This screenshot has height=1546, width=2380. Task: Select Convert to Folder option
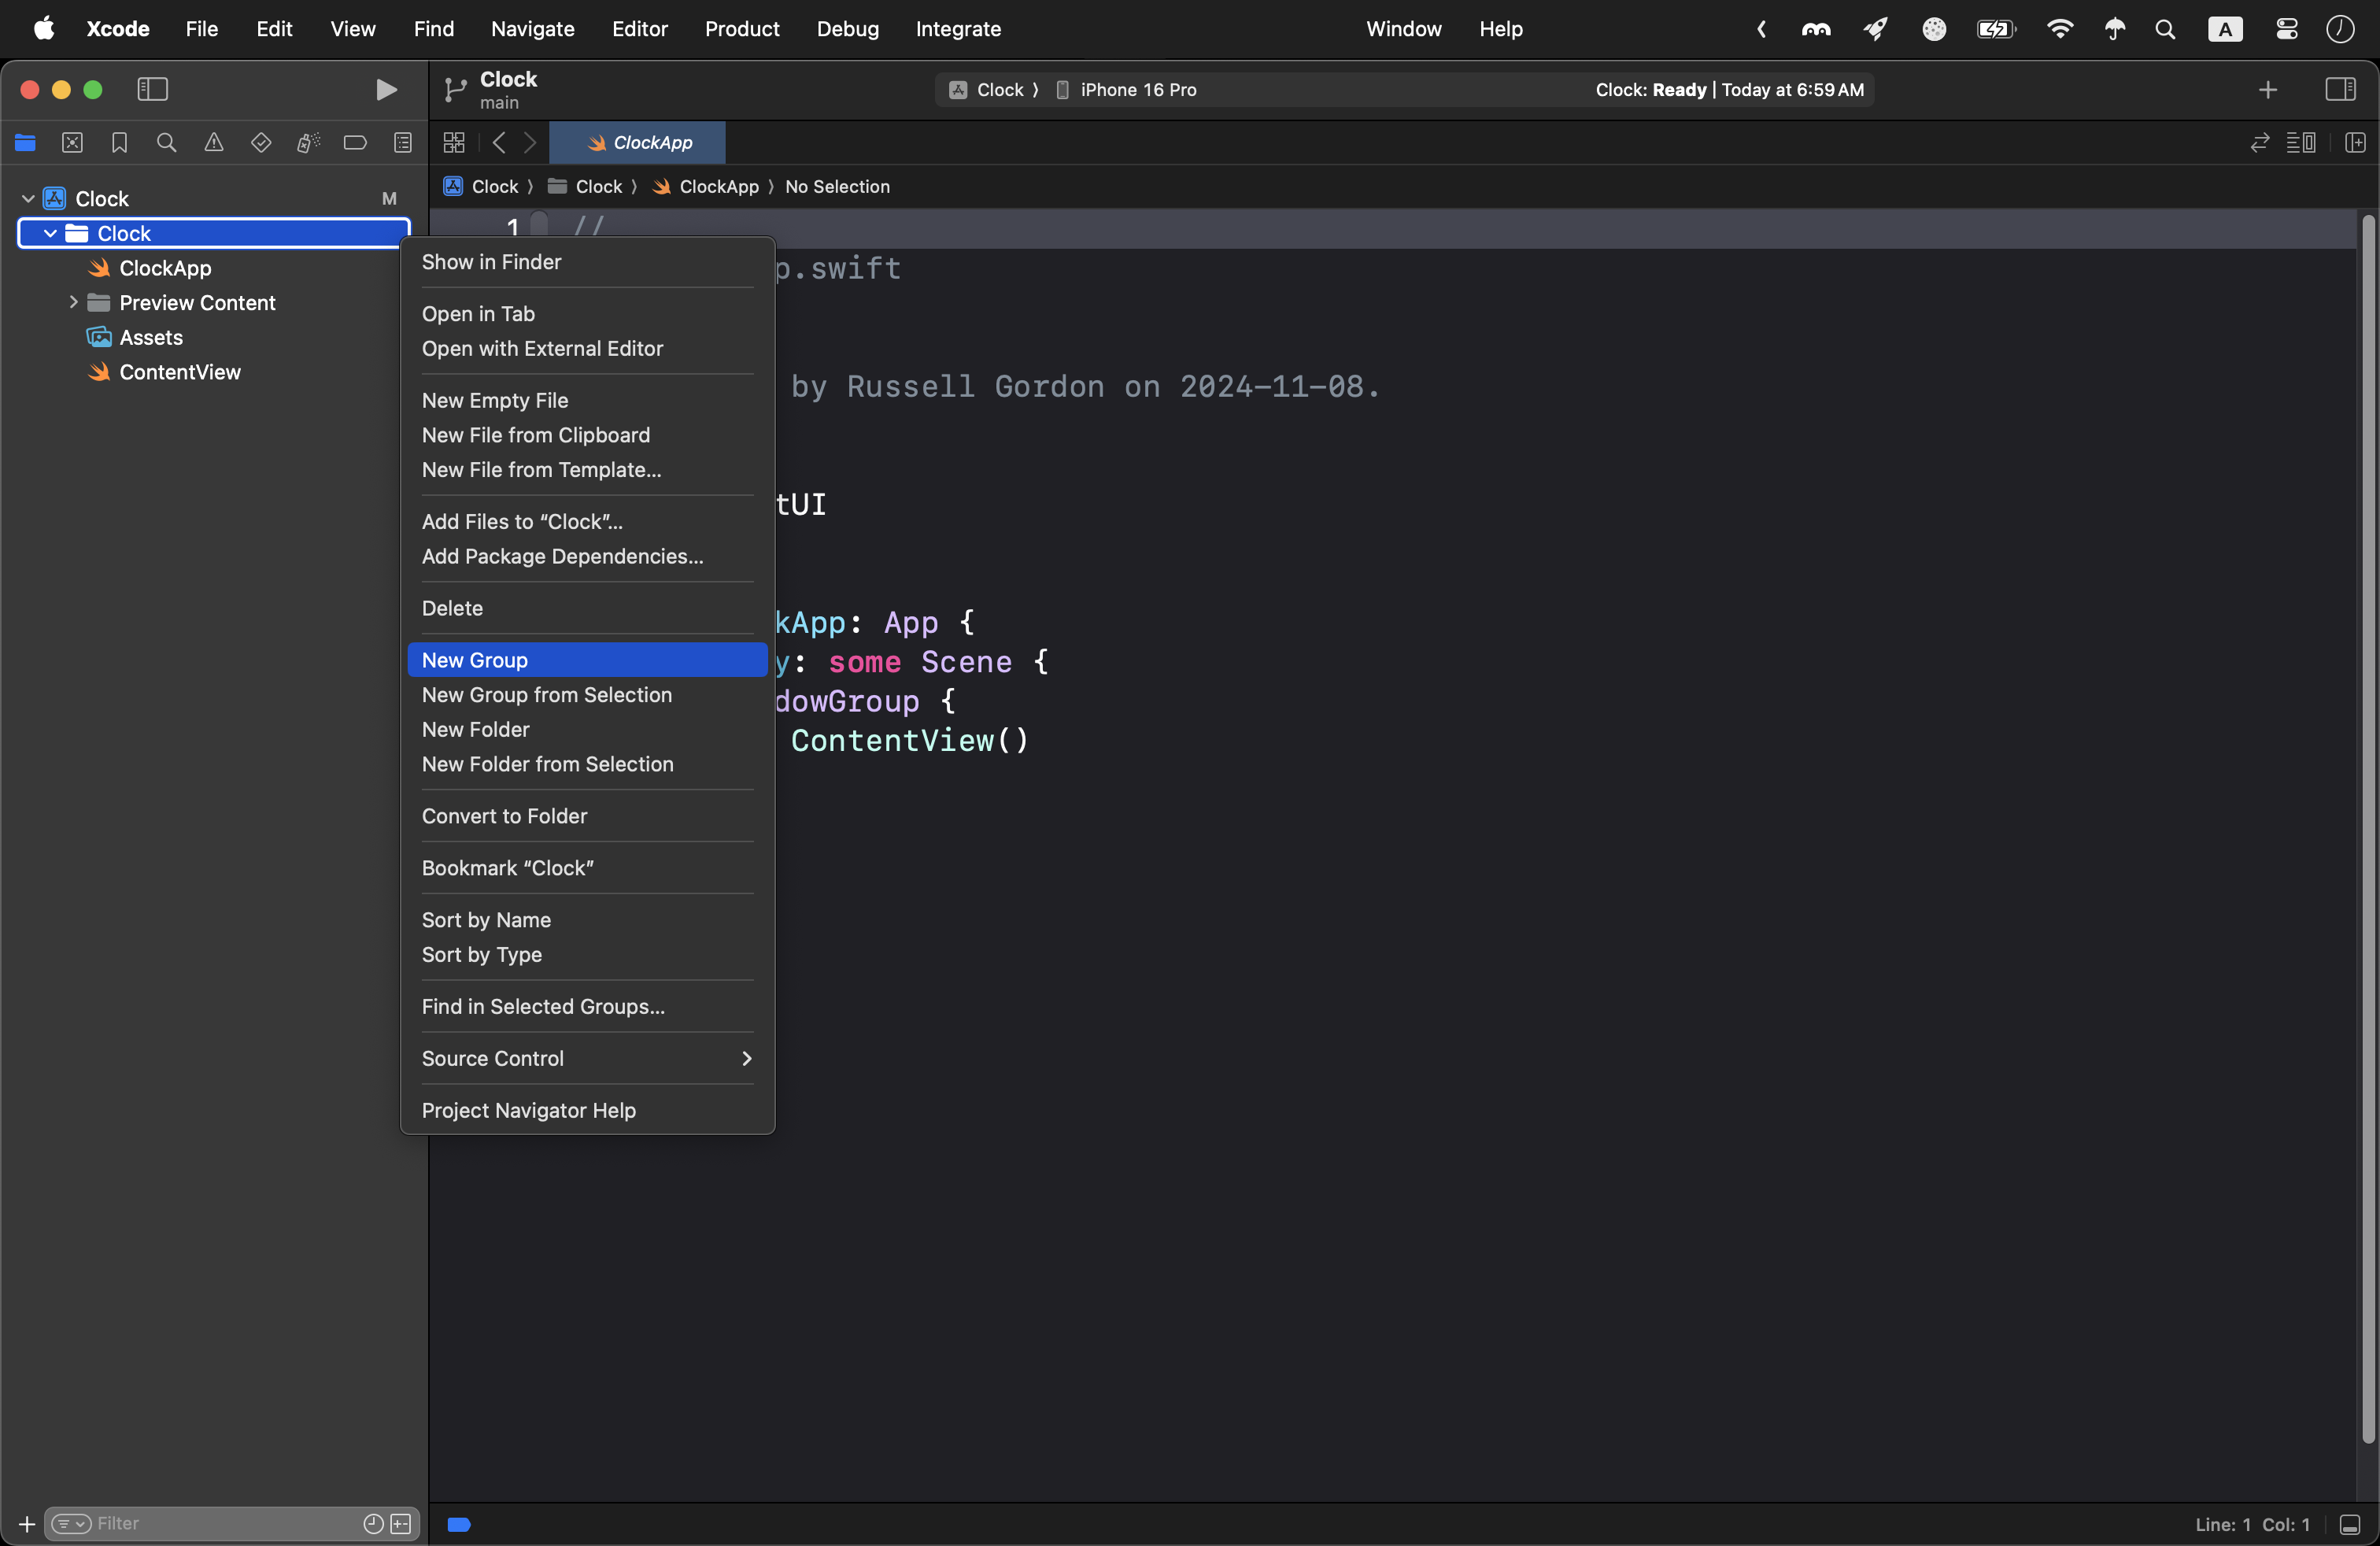point(504,816)
